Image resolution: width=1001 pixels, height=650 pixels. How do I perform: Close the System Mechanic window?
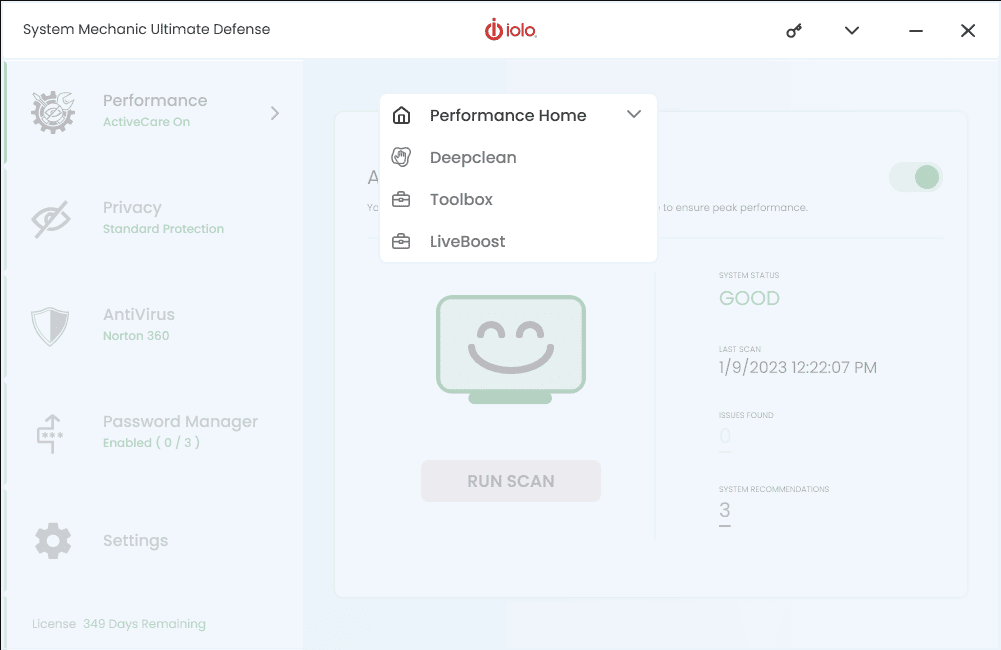pos(968,31)
